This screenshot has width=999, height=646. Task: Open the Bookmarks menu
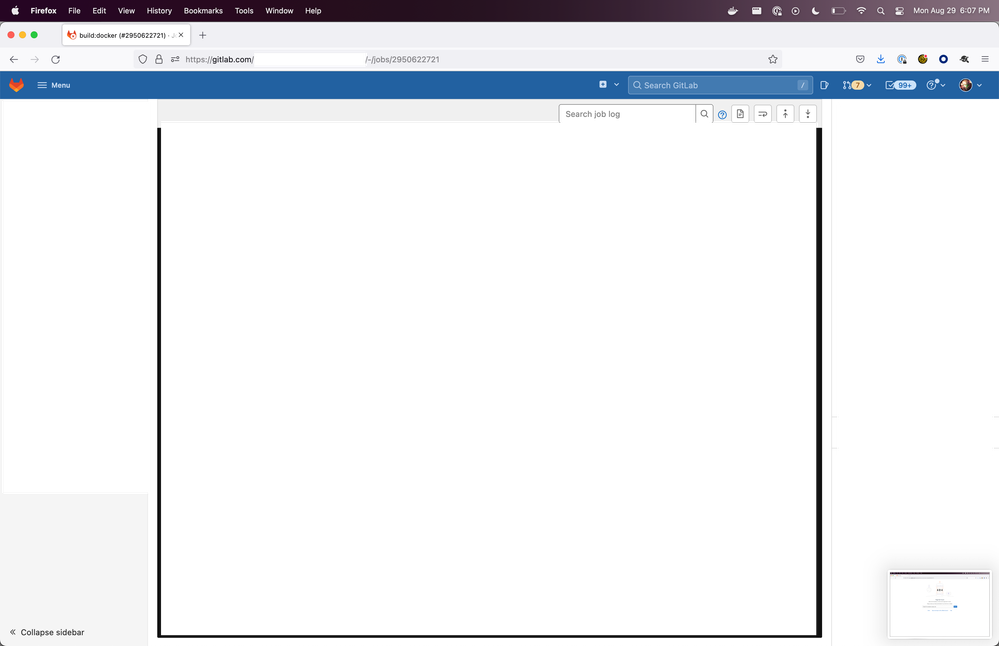[x=203, y=11]
